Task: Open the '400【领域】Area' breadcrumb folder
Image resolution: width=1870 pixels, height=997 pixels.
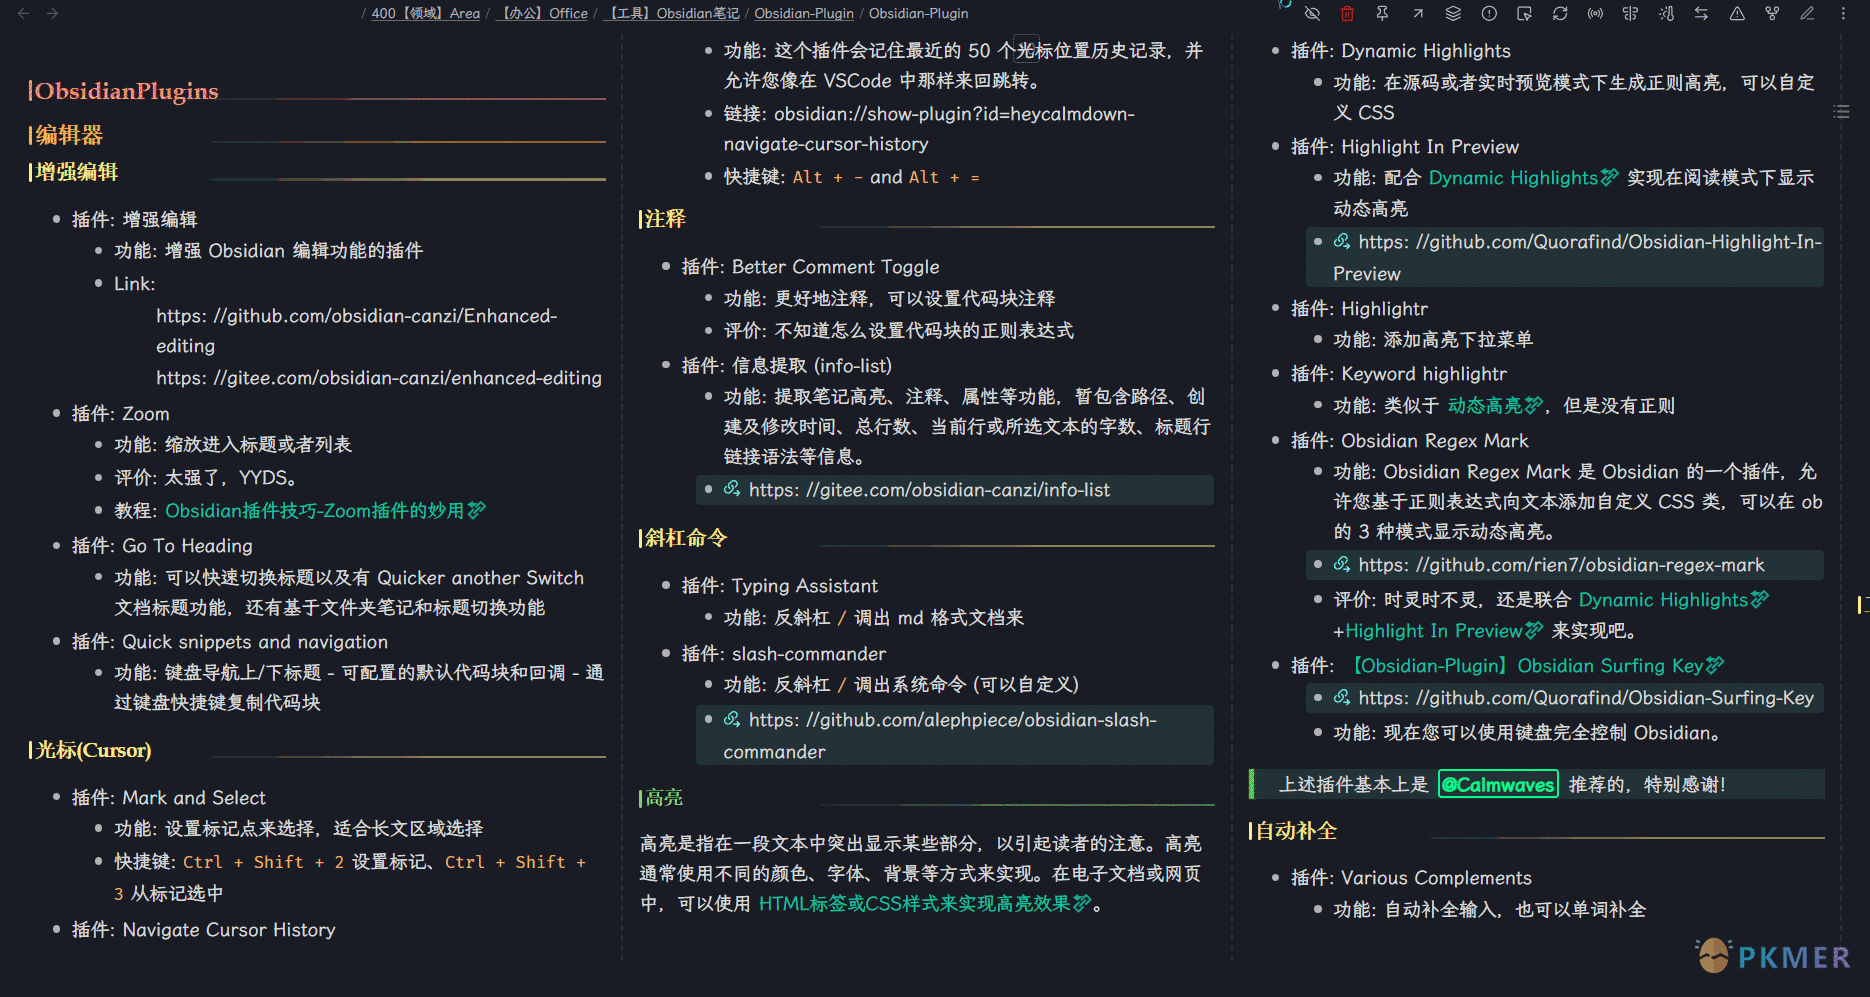Action: 425,14
